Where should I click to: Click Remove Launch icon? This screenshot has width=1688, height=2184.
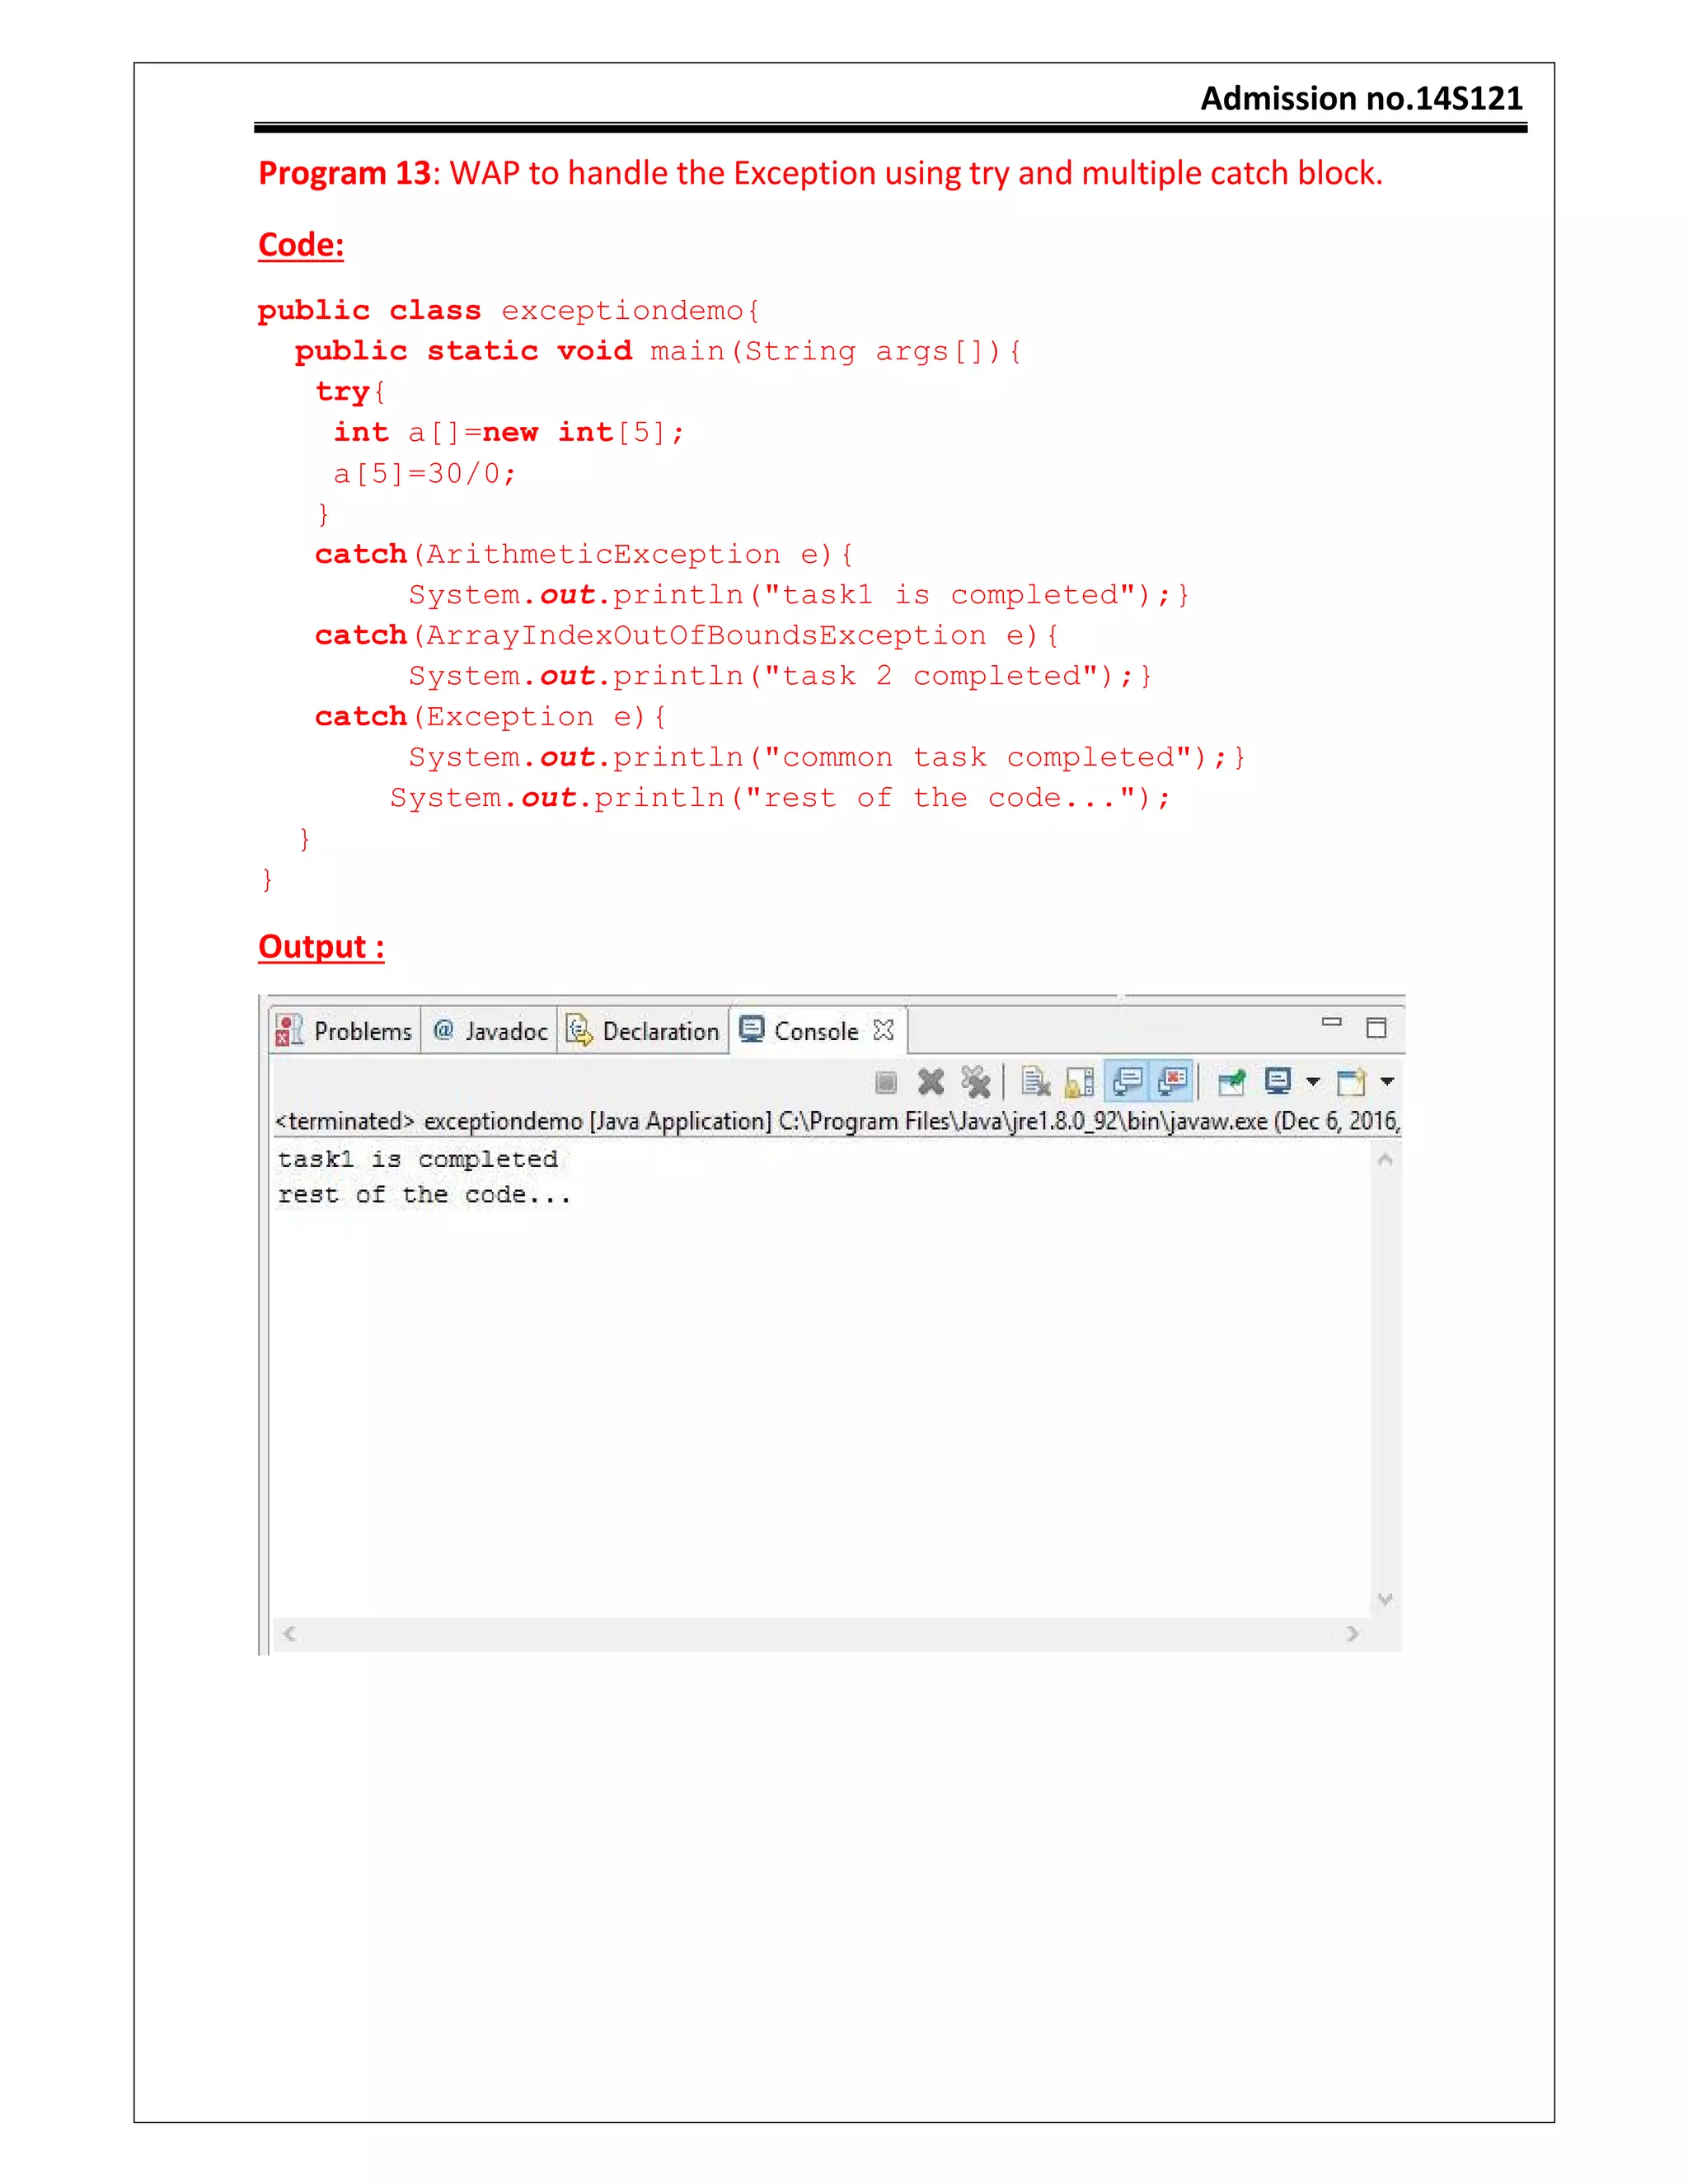[931, 1082]
